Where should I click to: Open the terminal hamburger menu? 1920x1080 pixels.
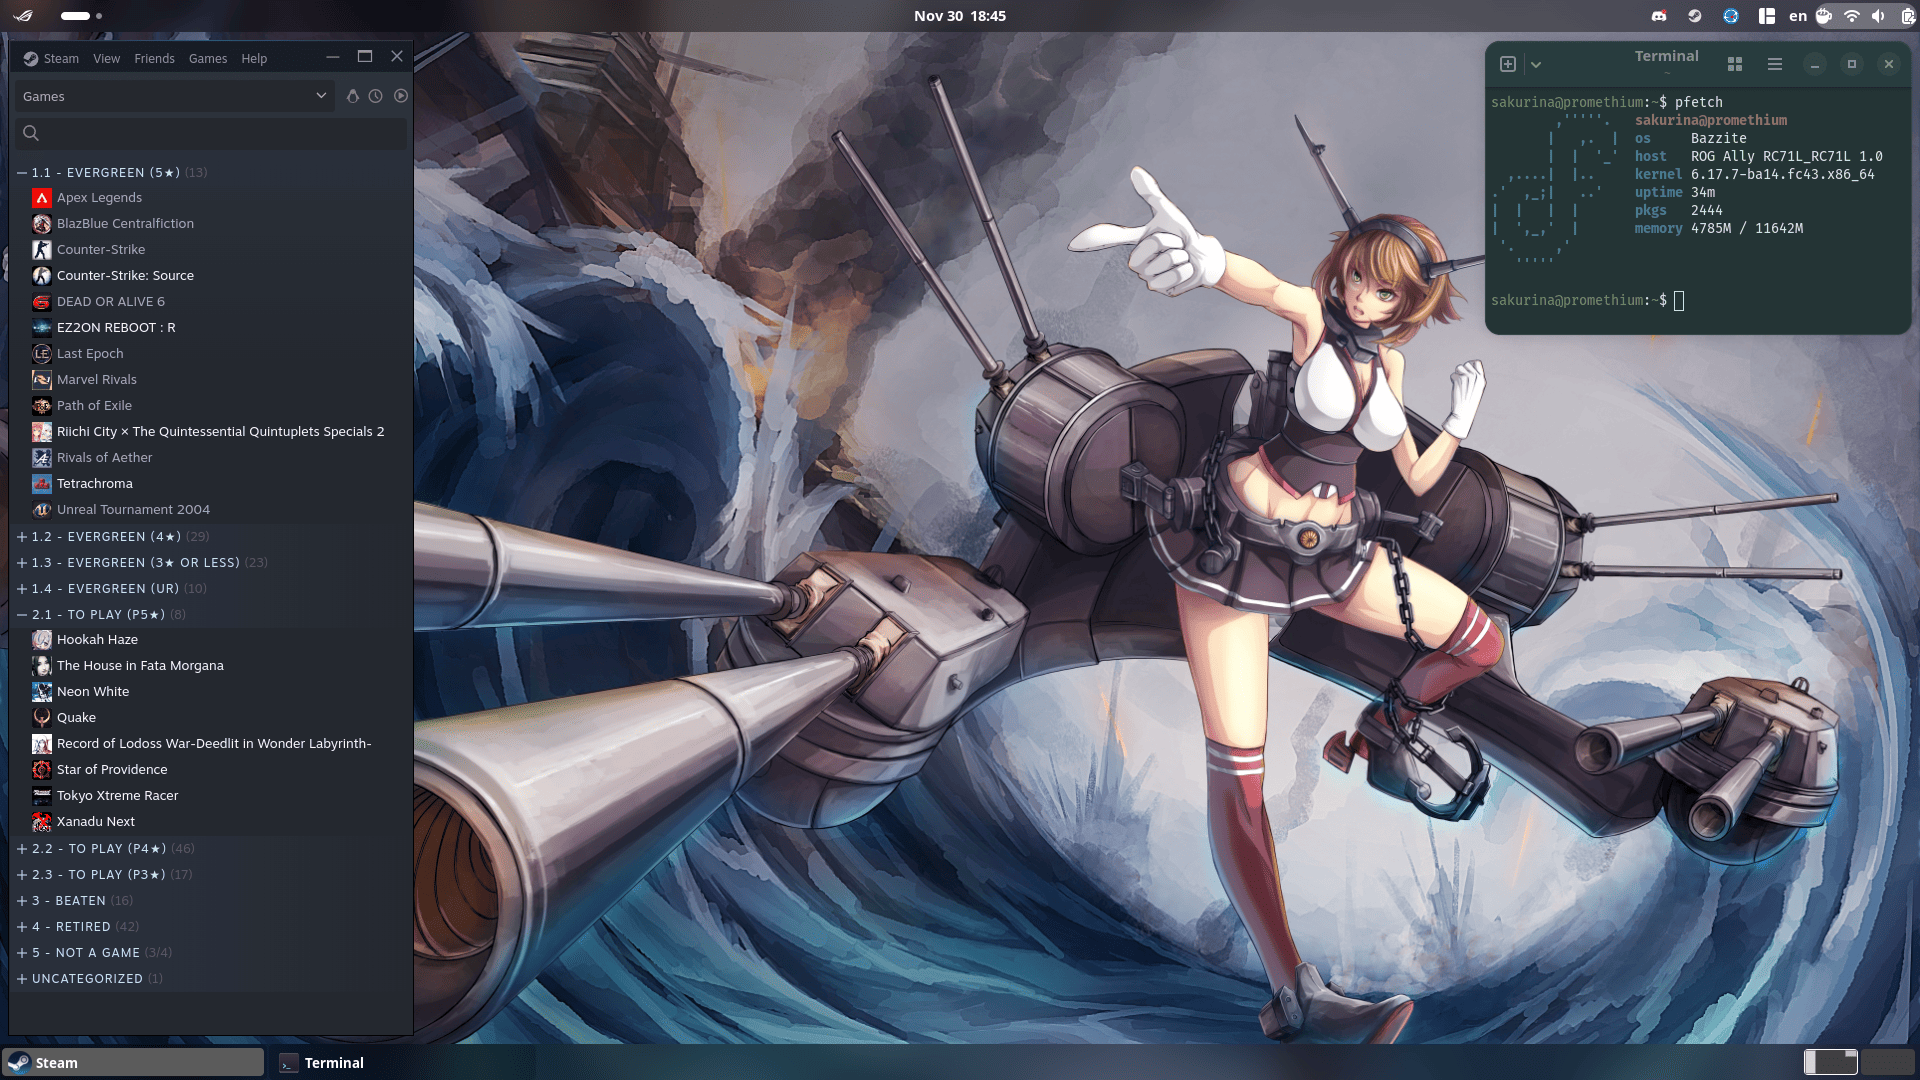tap(1775, 64)
